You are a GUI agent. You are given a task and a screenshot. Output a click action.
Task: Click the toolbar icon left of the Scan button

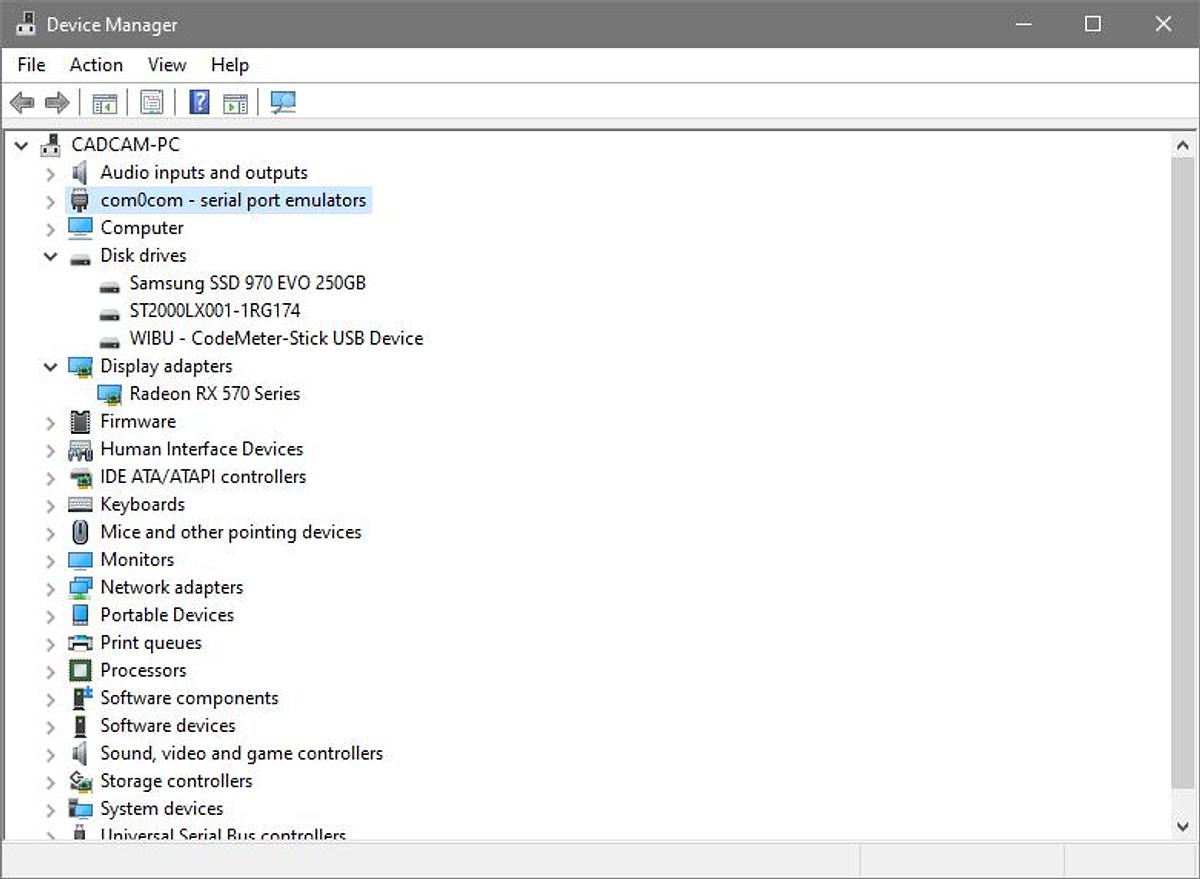[x=235, y=102]
